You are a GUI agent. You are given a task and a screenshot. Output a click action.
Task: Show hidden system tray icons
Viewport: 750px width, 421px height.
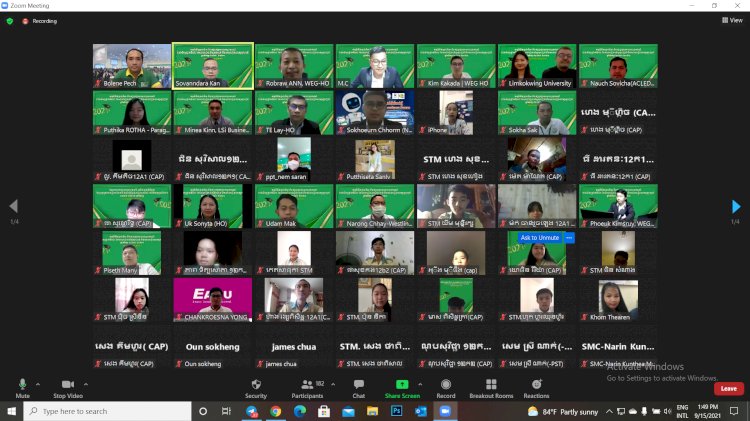pos(609,411)
